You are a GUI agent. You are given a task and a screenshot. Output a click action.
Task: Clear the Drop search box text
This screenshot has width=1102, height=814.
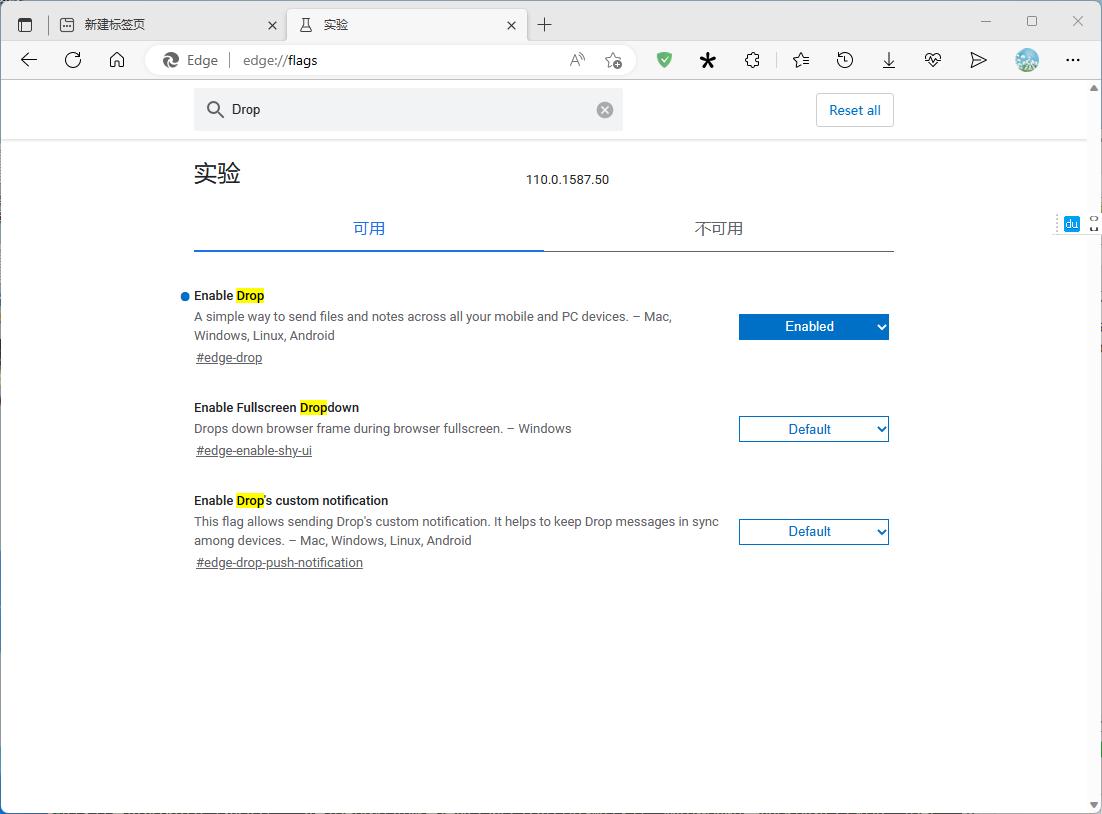tap(604, 109)
